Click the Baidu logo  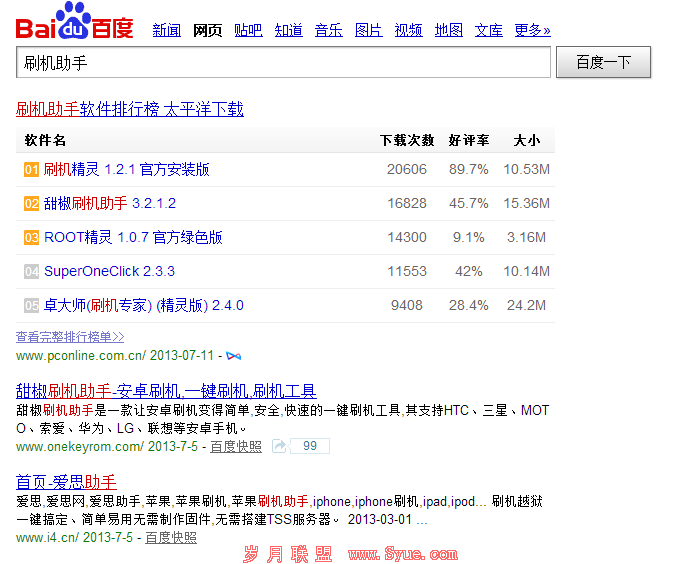pos(74,20)
